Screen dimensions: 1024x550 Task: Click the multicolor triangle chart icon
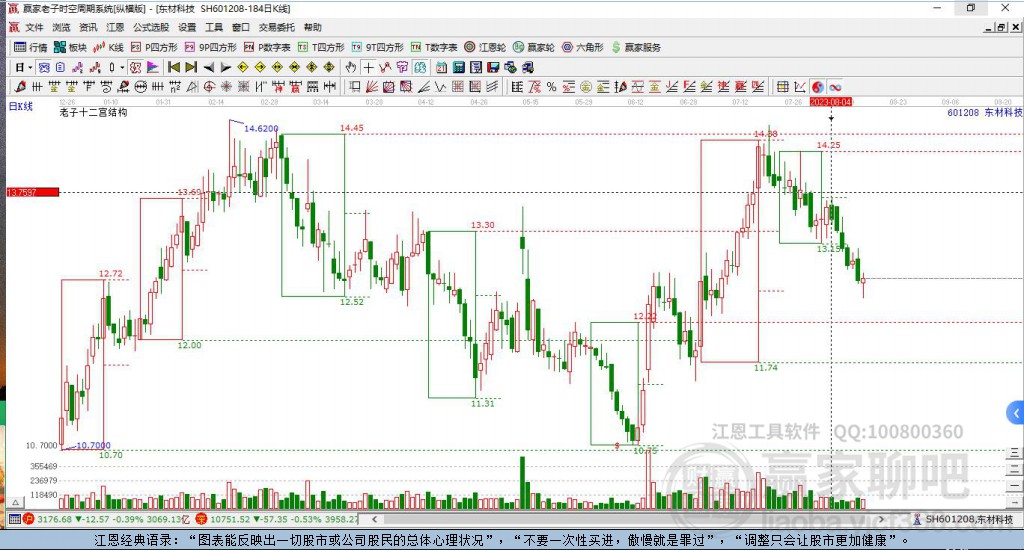pos(153,67)
